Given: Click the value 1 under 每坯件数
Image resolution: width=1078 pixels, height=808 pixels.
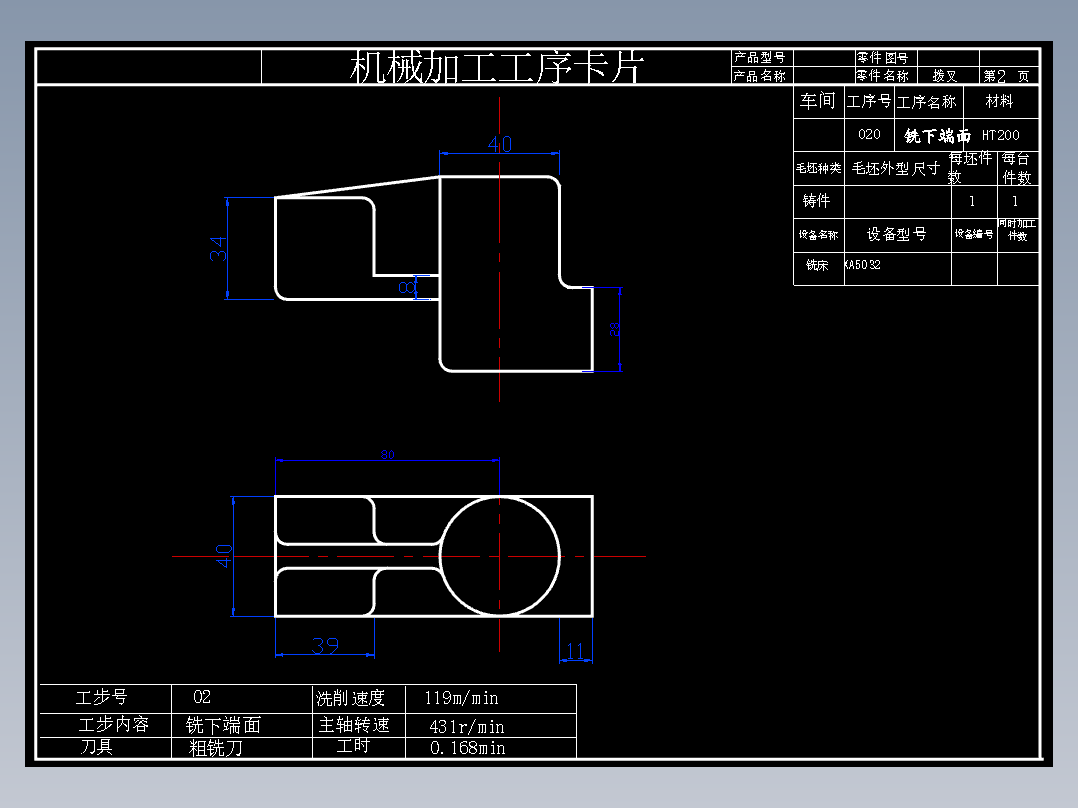Looking at the screenshot, I should [x=971, y=201].
